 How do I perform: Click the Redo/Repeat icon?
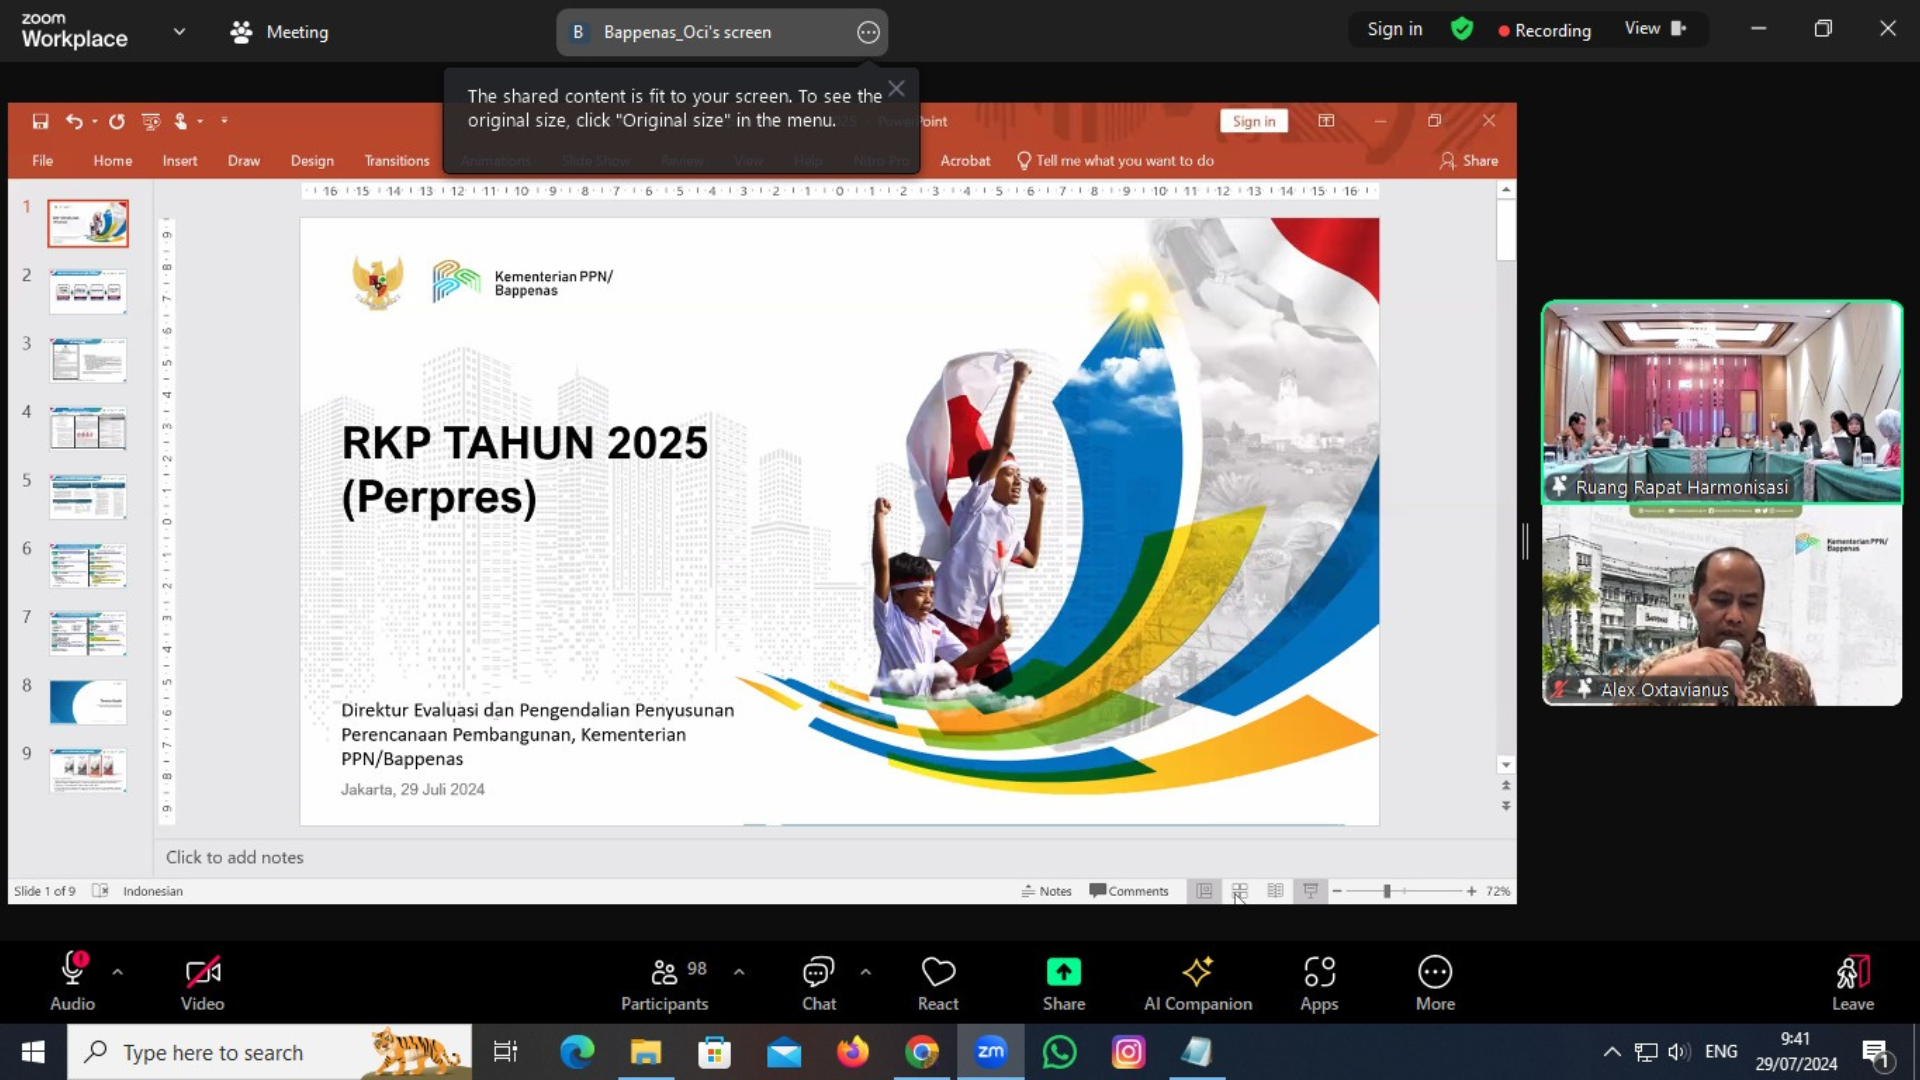pos(117,121)
